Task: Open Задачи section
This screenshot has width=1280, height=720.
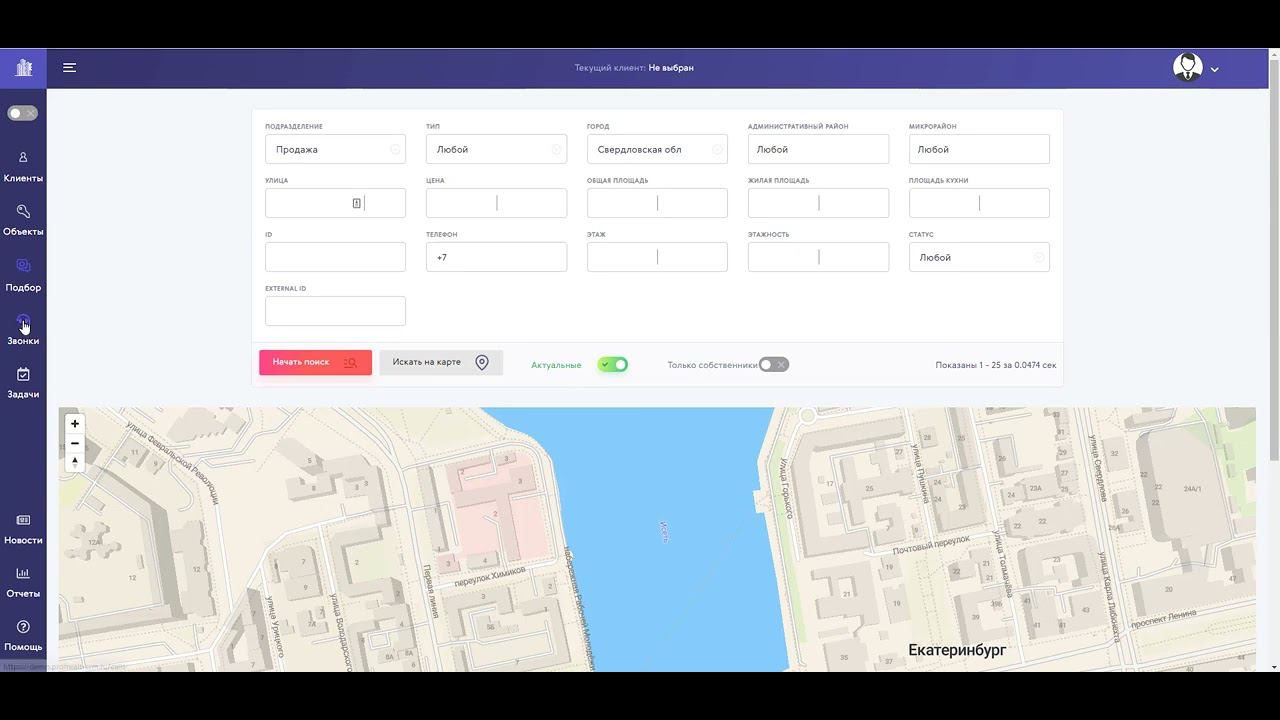Action: [x=23, y=383]
